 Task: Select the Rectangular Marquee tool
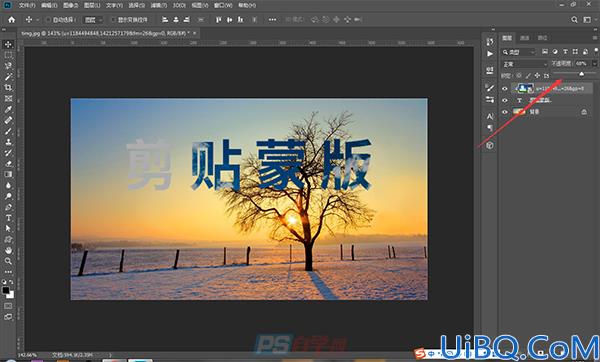tap(8, 55)
